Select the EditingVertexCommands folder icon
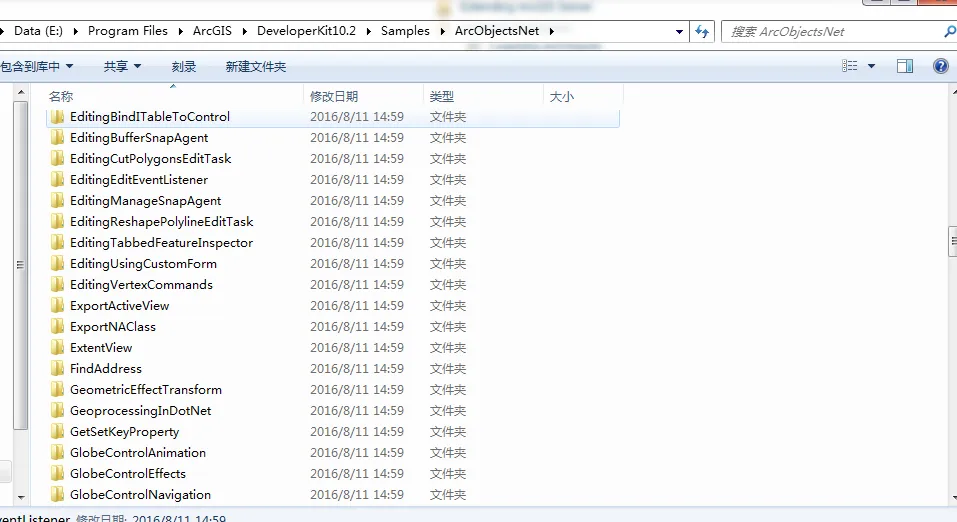Image resolution: width=957 pixels, height=522 pixels. [x=57, y=285]
